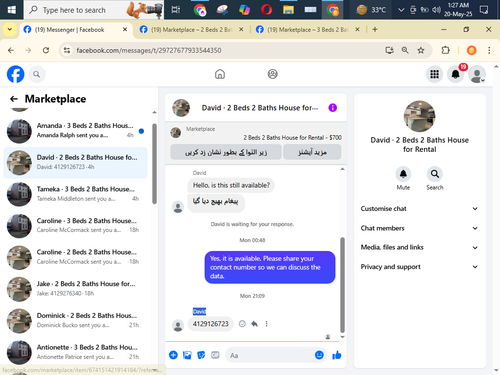
Task: Open purple conversation information icon
Action: point(333,108)
